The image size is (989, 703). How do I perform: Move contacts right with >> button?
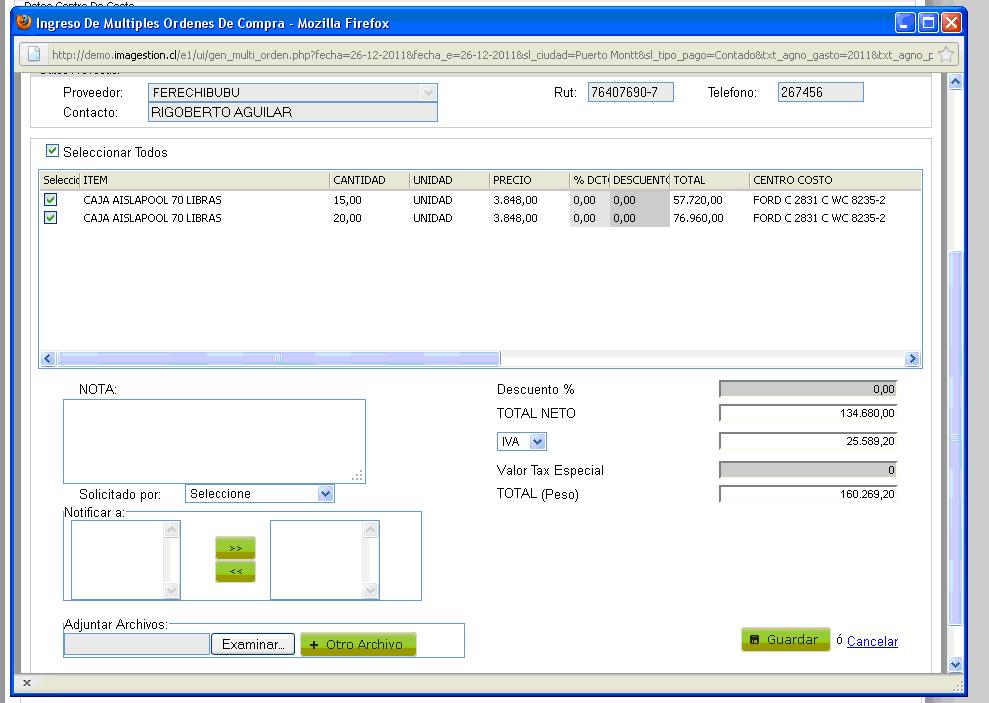235,548
